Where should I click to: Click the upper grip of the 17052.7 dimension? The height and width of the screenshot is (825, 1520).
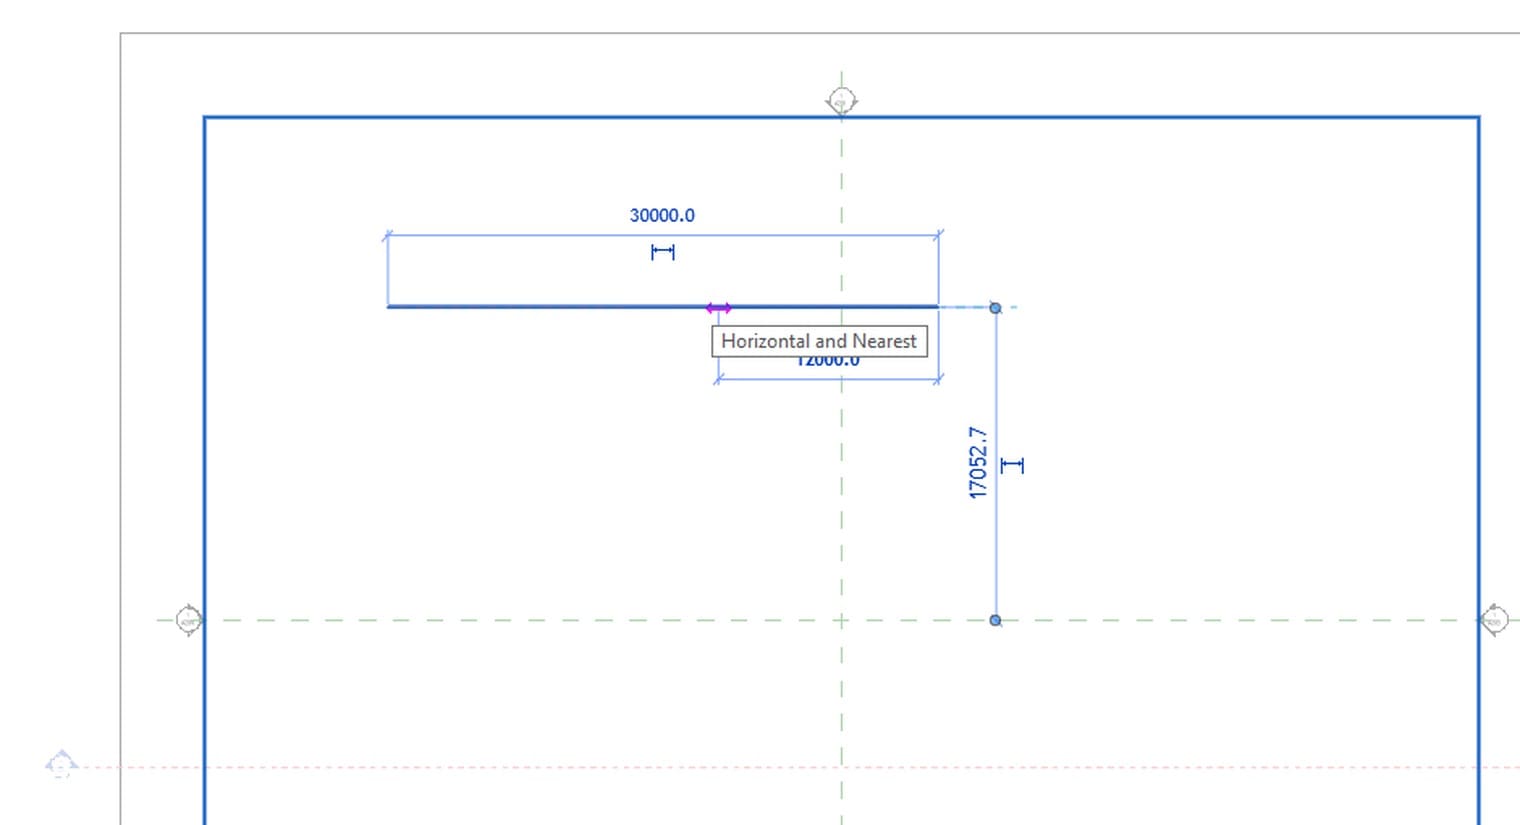[x=995, y=308]
